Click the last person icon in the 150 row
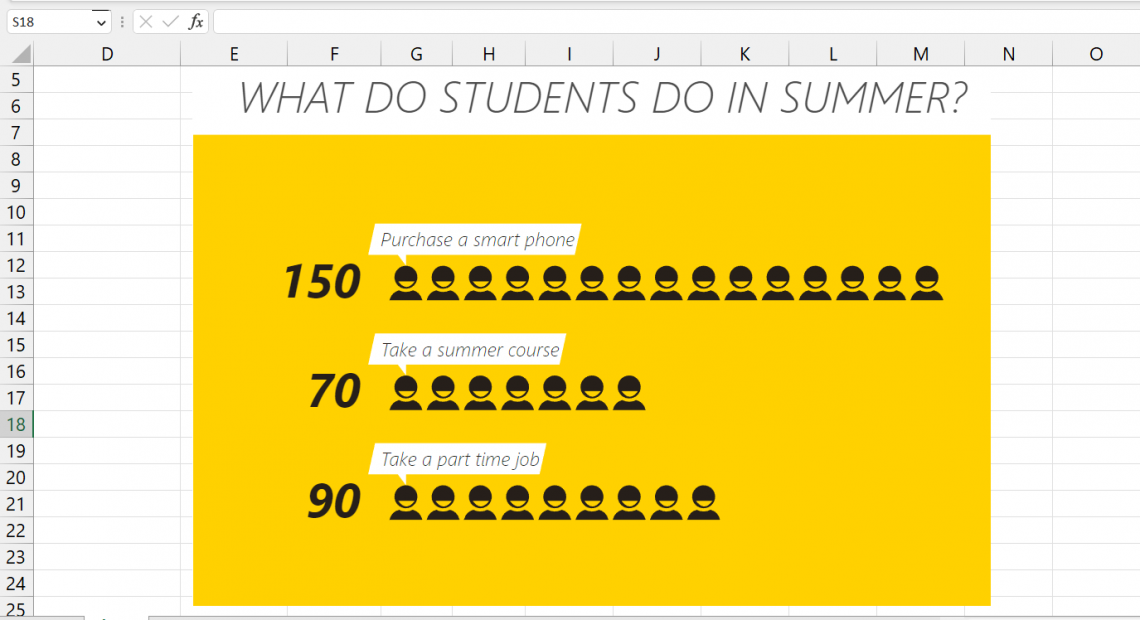 tap(927, 283)
